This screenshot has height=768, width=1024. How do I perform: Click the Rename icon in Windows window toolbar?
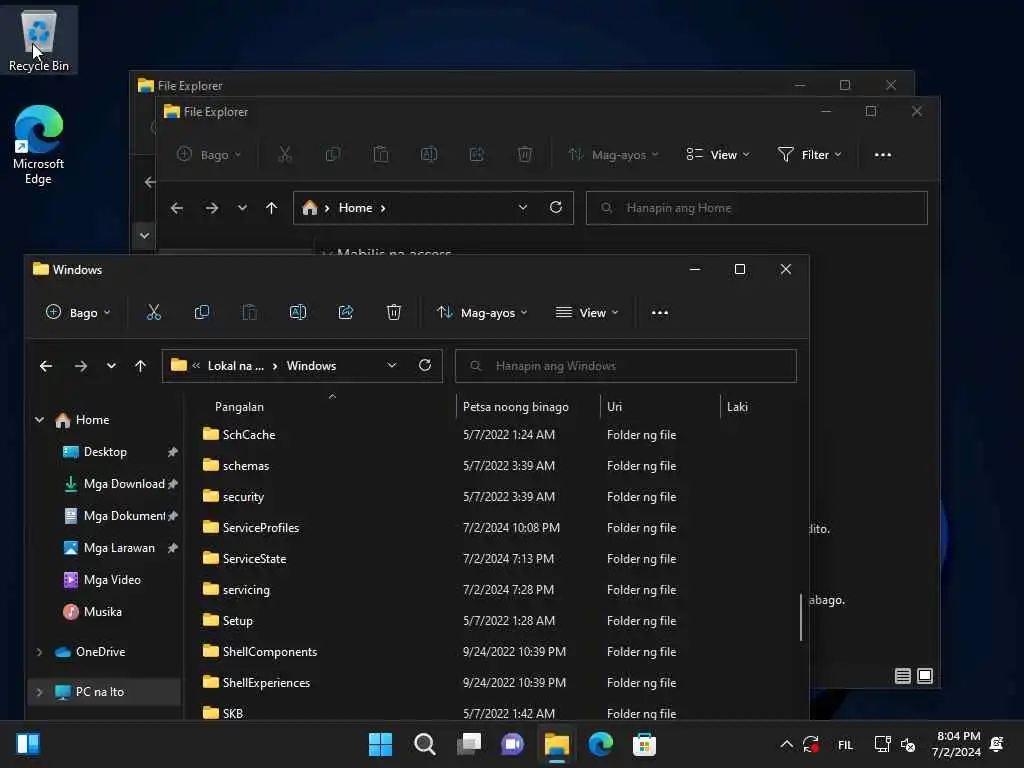tap(298, 313)
